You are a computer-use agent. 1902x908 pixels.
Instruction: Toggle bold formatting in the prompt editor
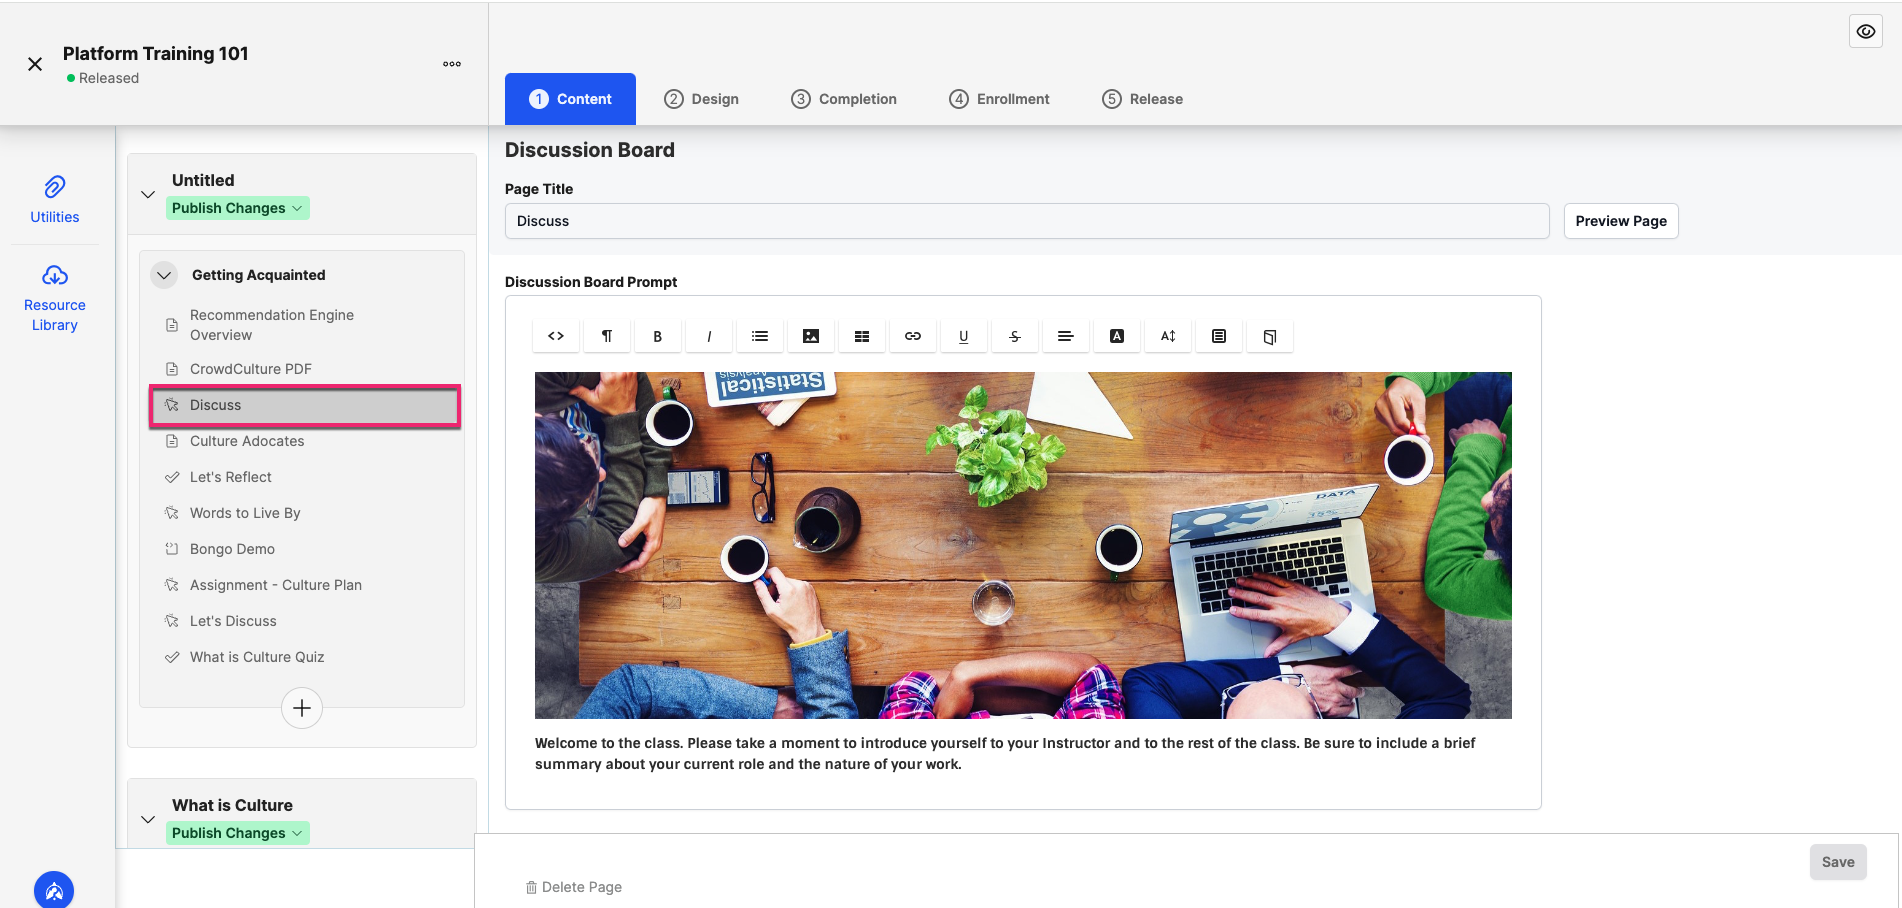(657, 336)
